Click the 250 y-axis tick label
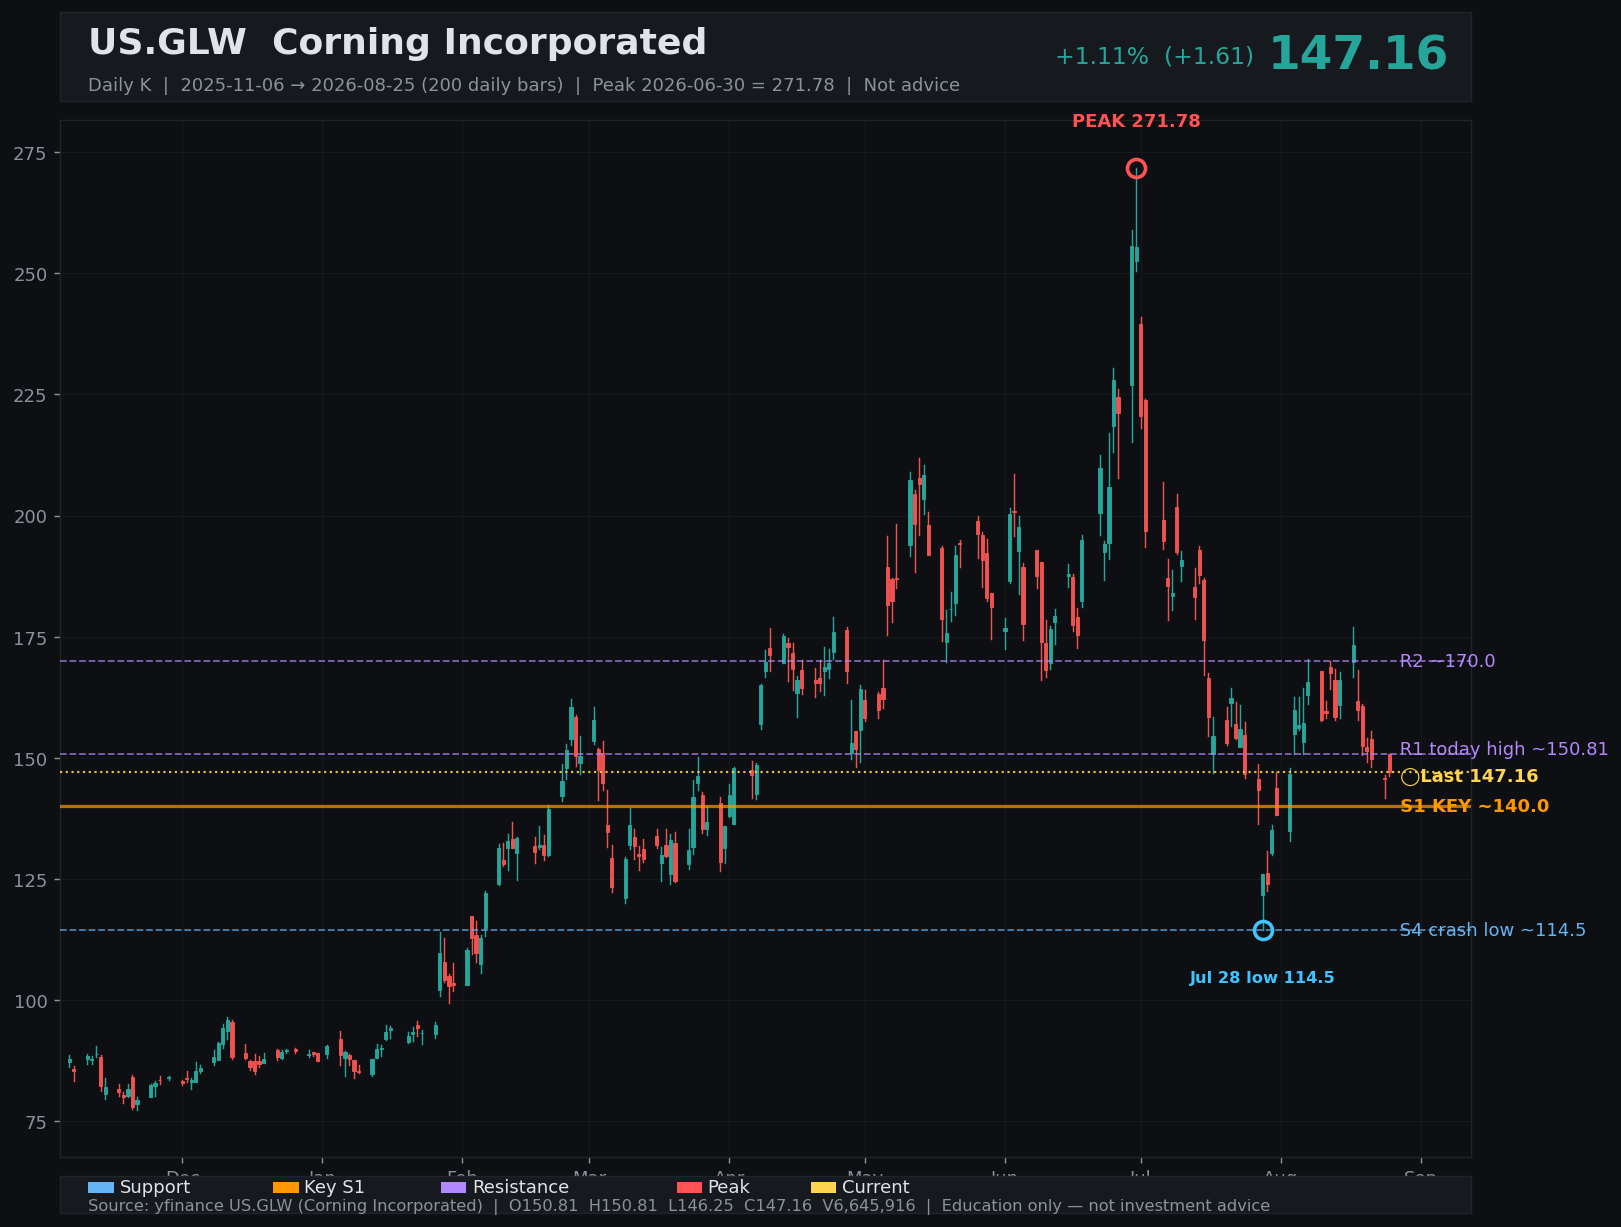 pyautogui.click(x=30, y=274)
